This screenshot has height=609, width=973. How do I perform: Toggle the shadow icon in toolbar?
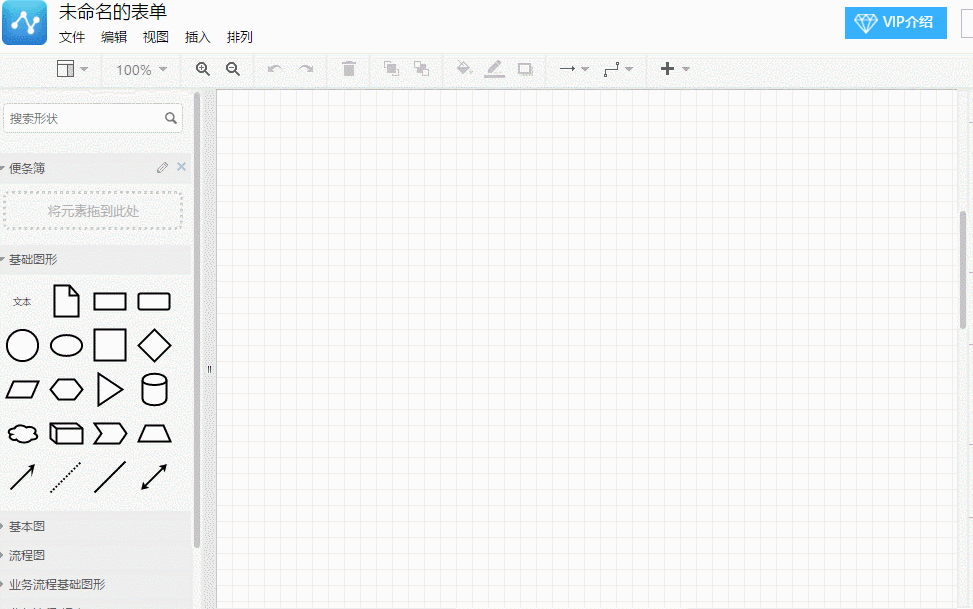click(525, 69)
